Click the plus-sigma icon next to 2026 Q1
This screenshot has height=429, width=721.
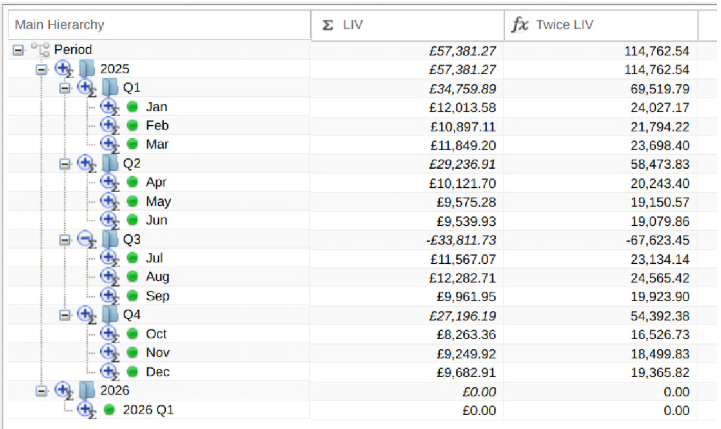click(86, 409)
